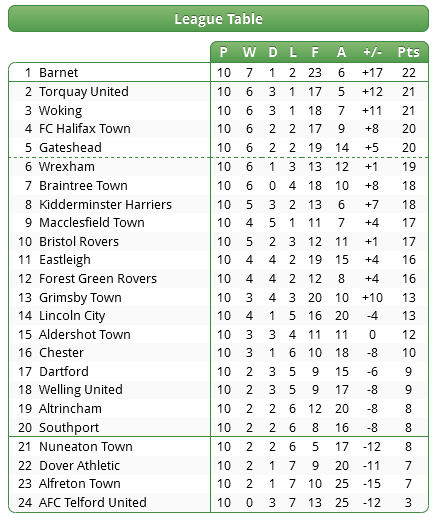This screenshot has width=435, height=518.
Task: Open the Barnet team row
Action: pos(218,72)
